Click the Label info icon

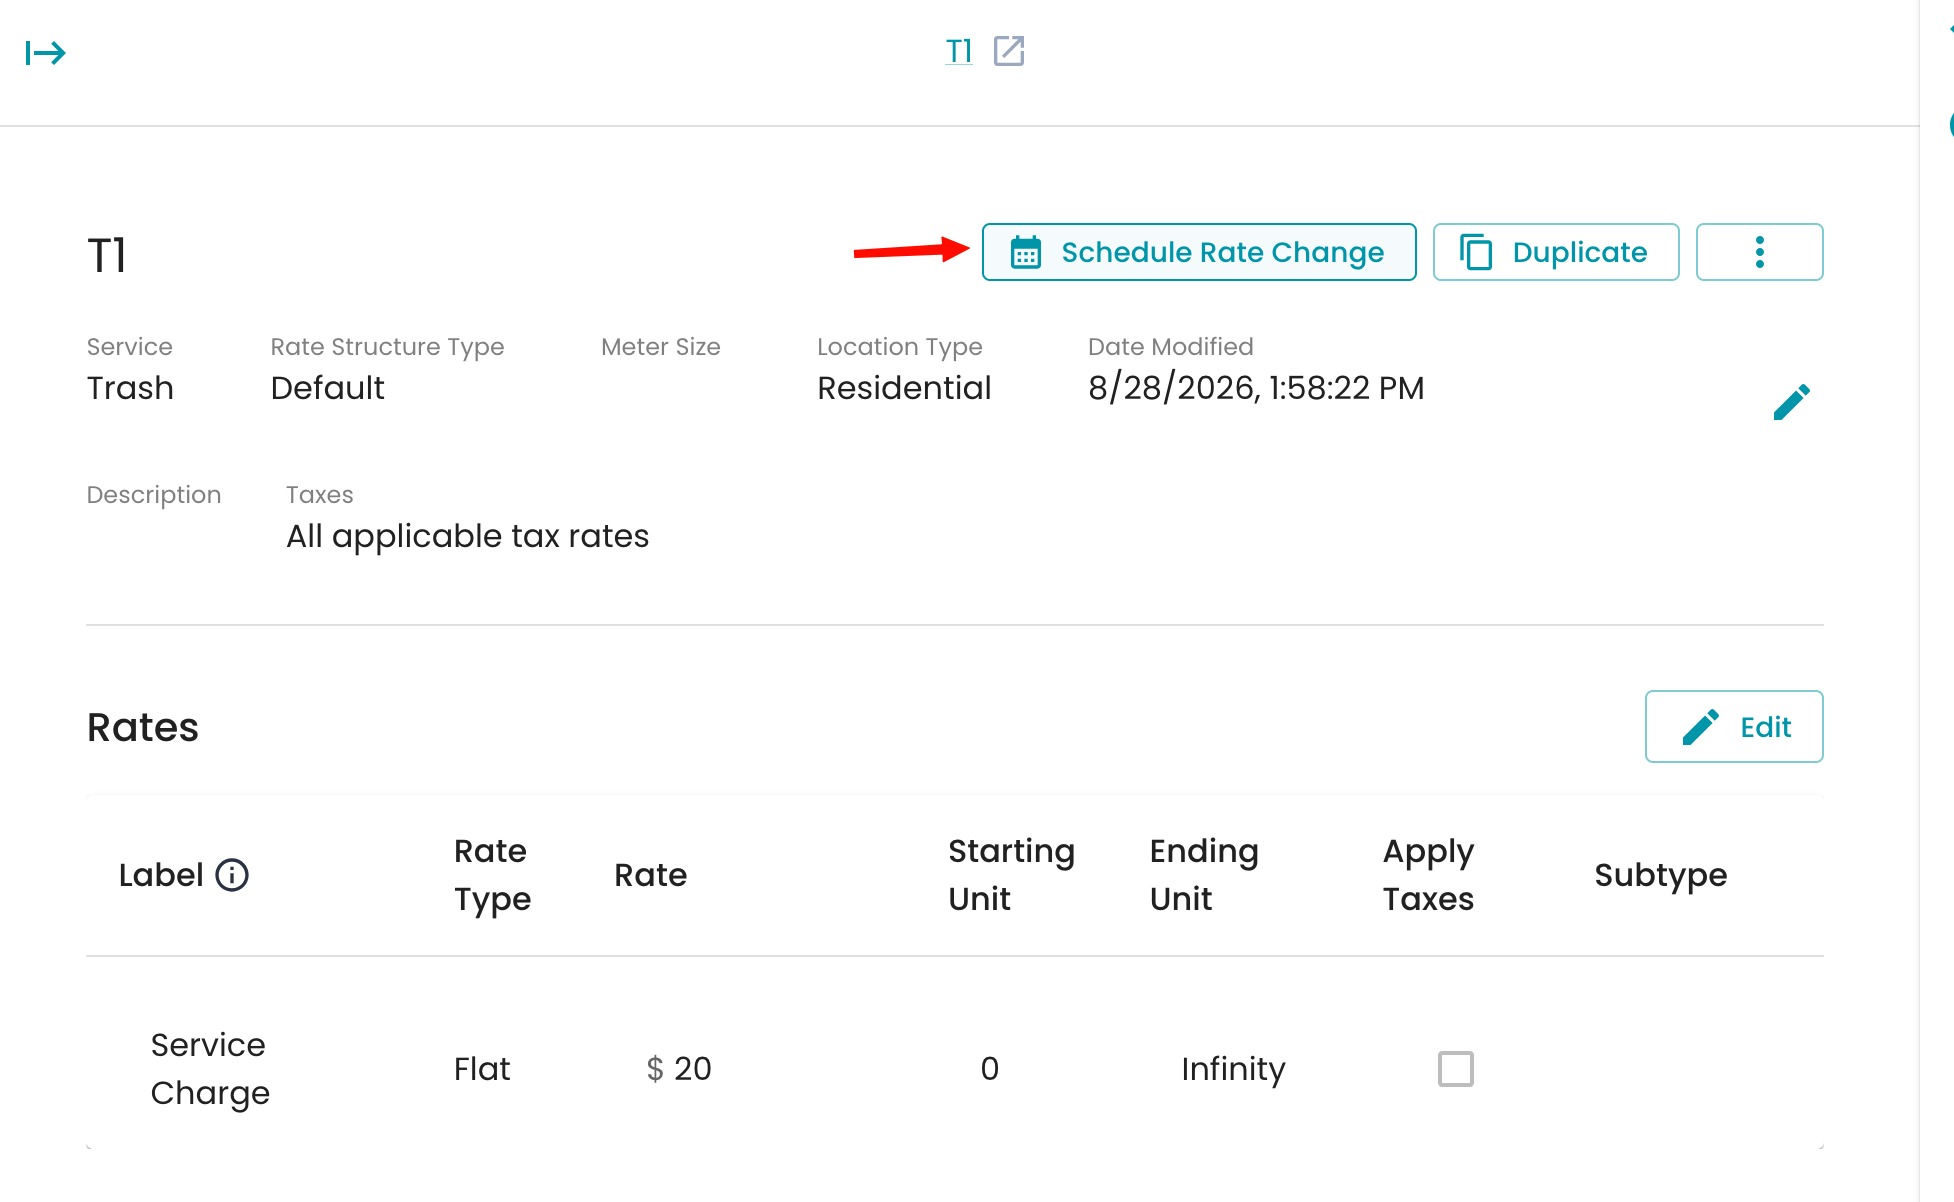coord(232,875)
